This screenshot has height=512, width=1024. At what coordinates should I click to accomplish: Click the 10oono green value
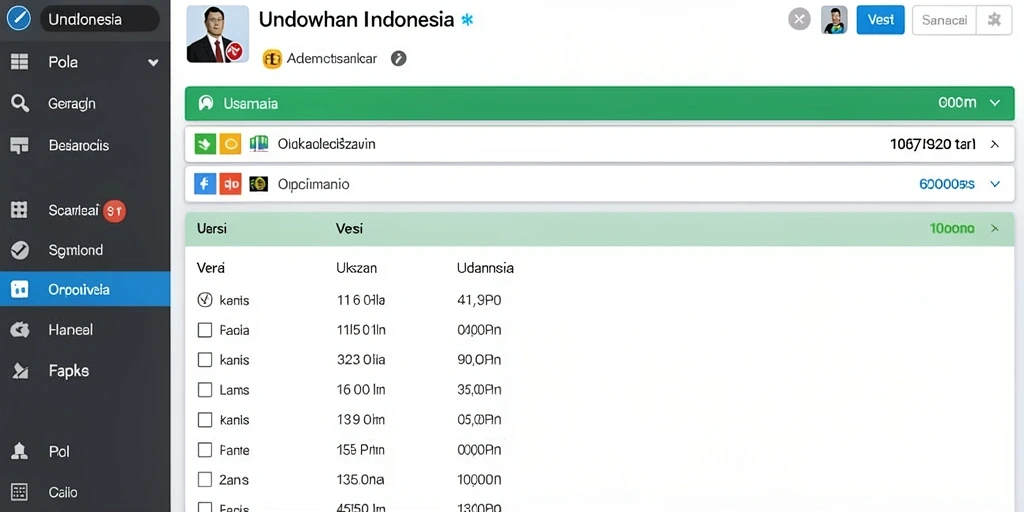[952, 229]
